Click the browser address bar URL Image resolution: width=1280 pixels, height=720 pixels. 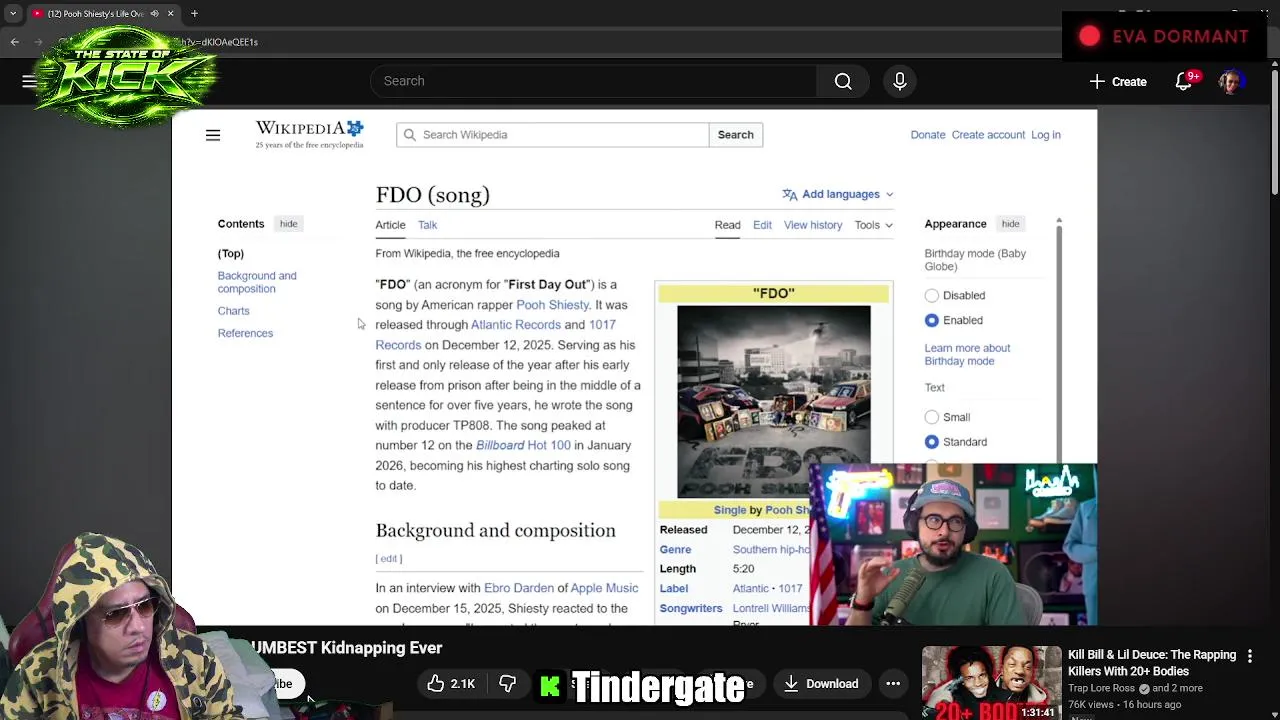pos(220,42)
